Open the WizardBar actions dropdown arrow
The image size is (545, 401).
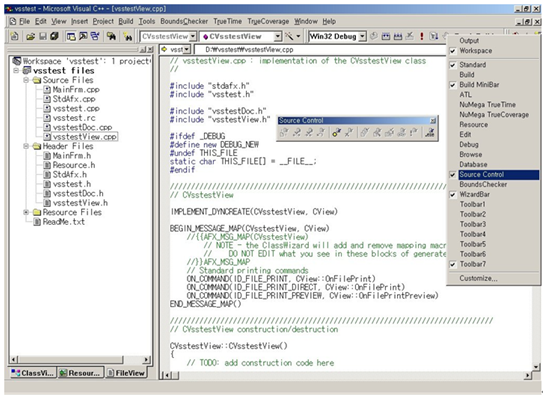point(298,36)
